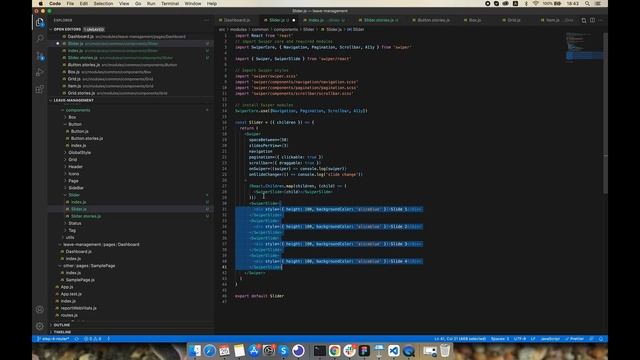640x360 pixels.
Task: Click the open changes icon in editor toolbar
Action: click(584, 20)
